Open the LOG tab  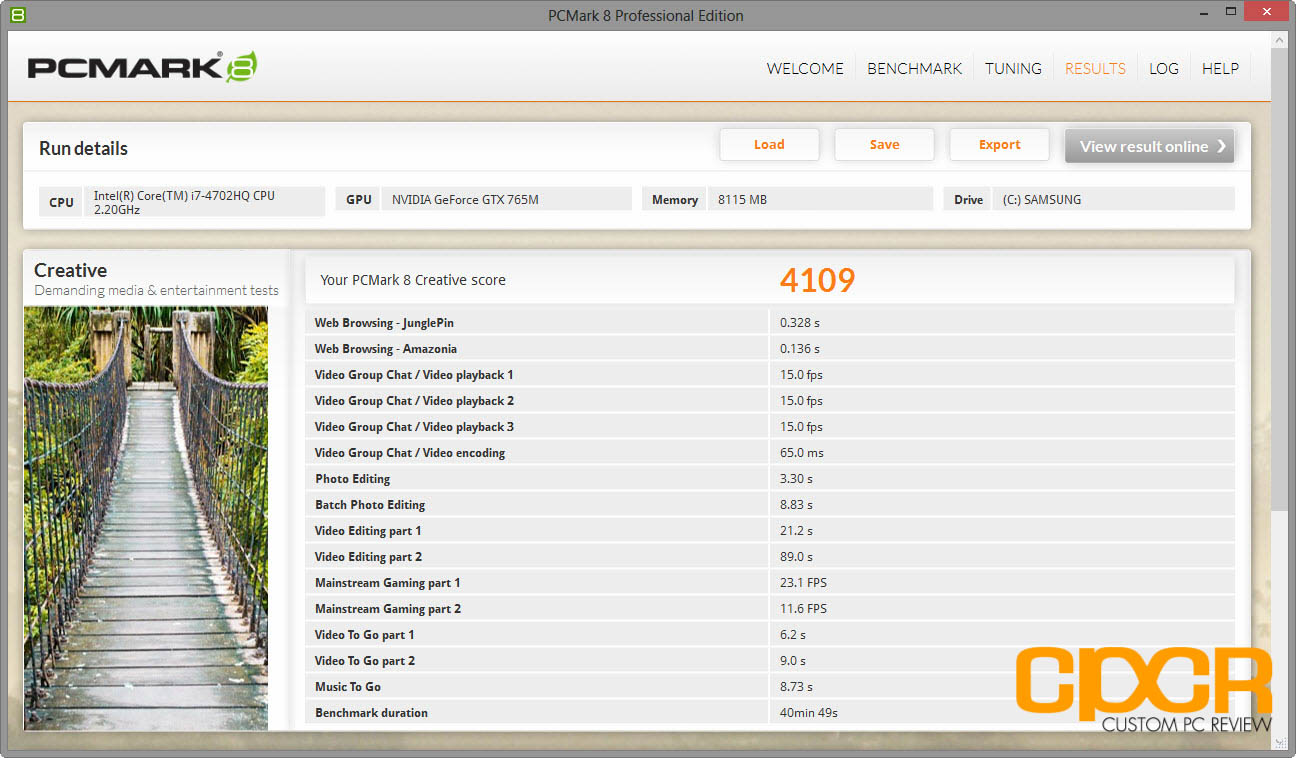click(x=1164, y=69)
